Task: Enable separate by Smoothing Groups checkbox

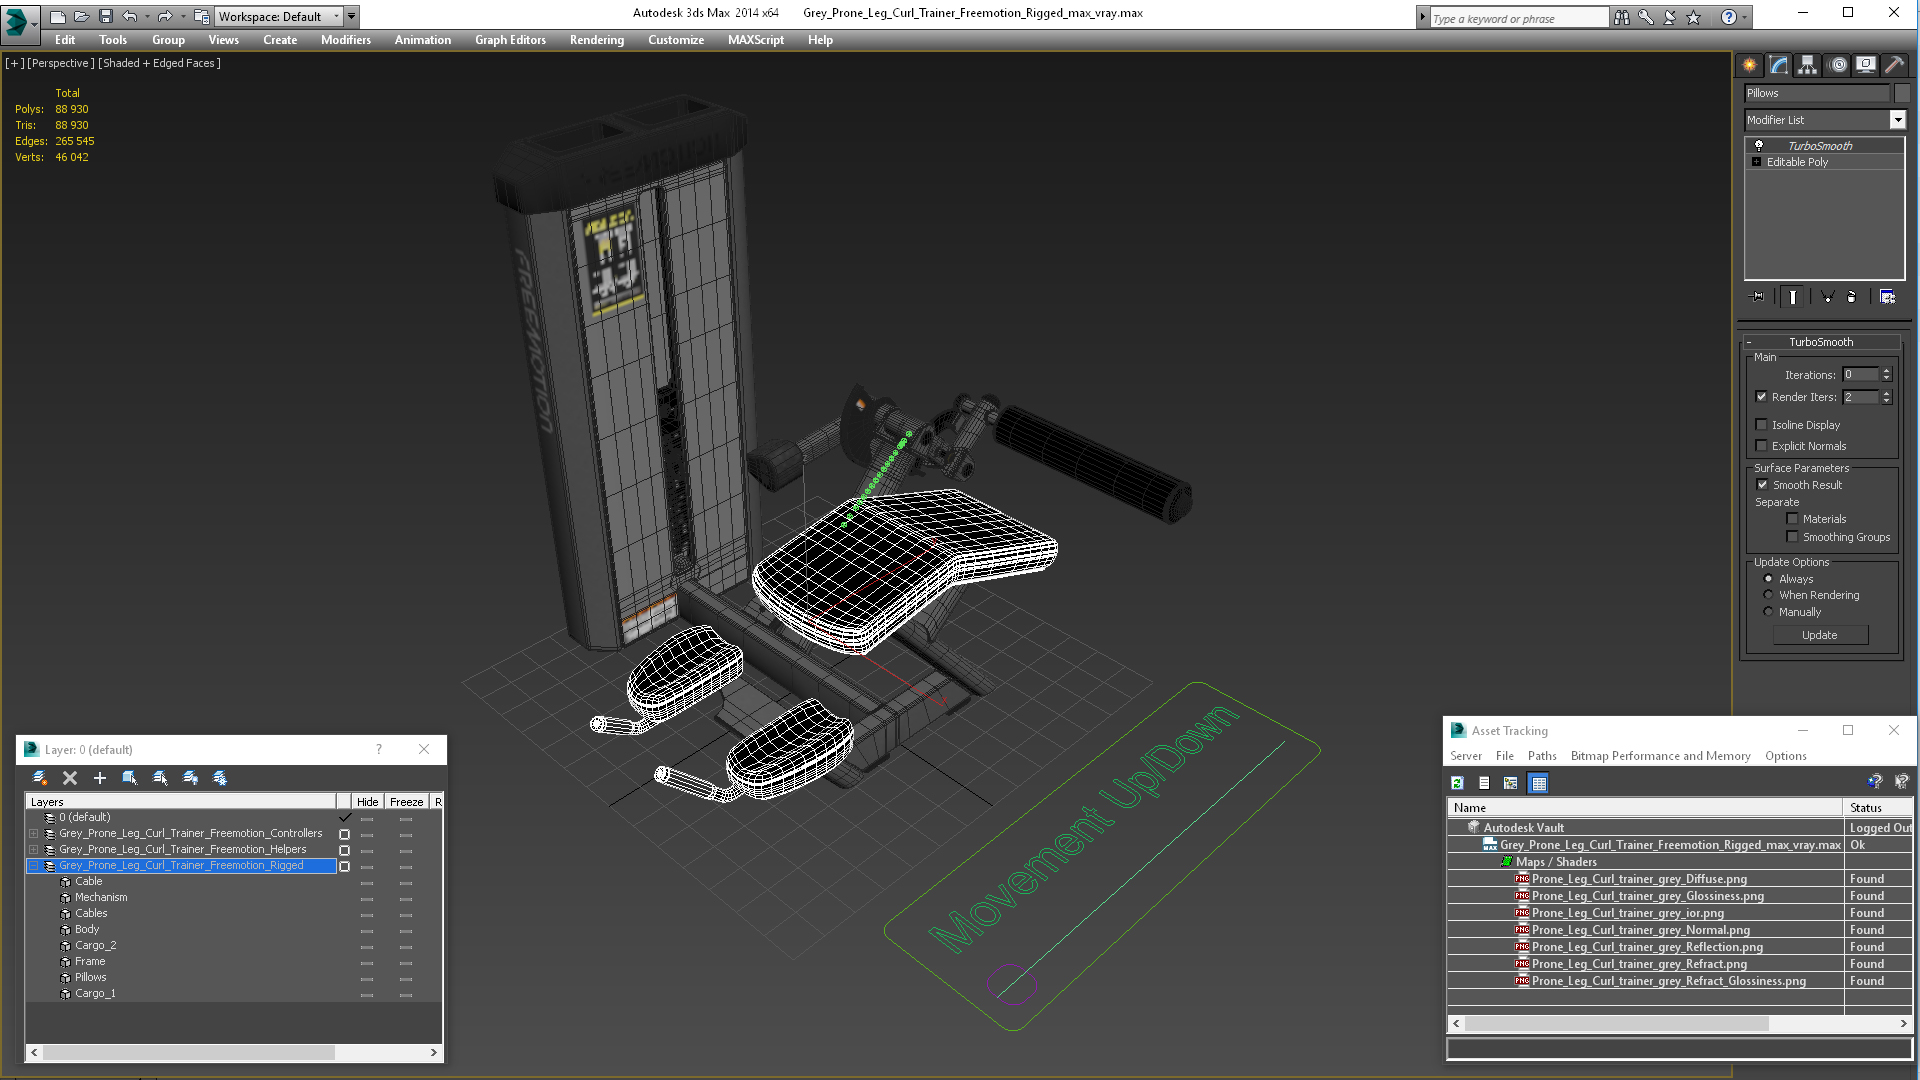Action: click(x=1793, y=537)
